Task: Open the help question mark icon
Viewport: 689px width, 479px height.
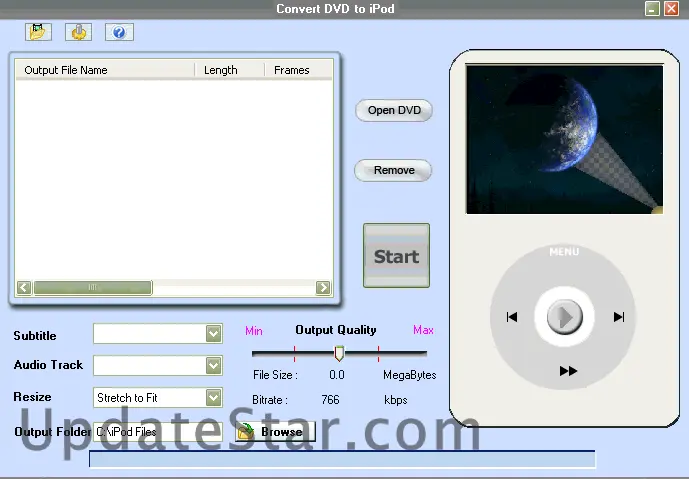Action: coord(119,32)
